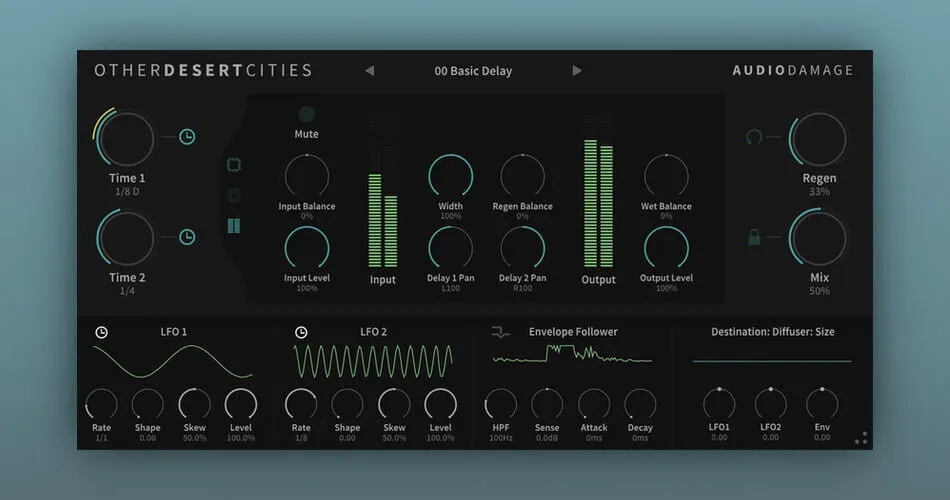Click the Envelope Follower step icon
The height and width of the screenshot is (500, 950).
(x=500, y=332)
